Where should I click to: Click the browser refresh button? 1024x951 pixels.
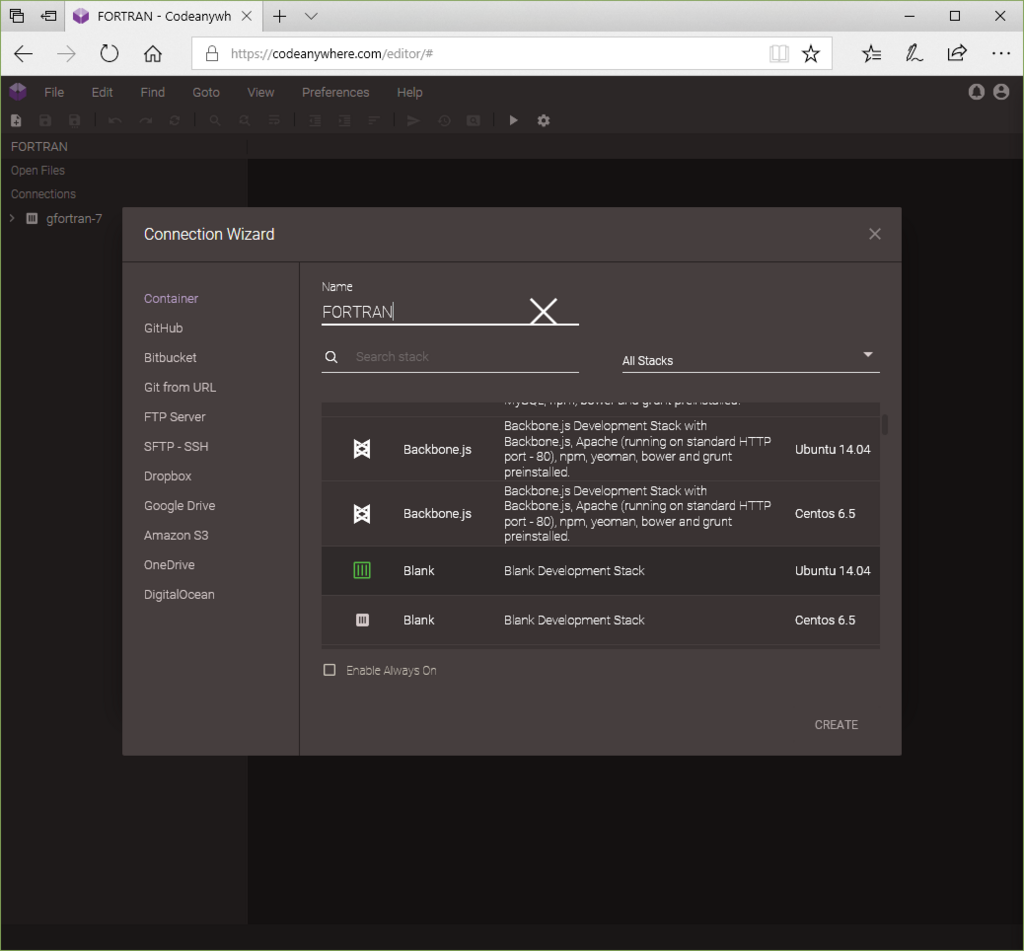click(109, 54)
